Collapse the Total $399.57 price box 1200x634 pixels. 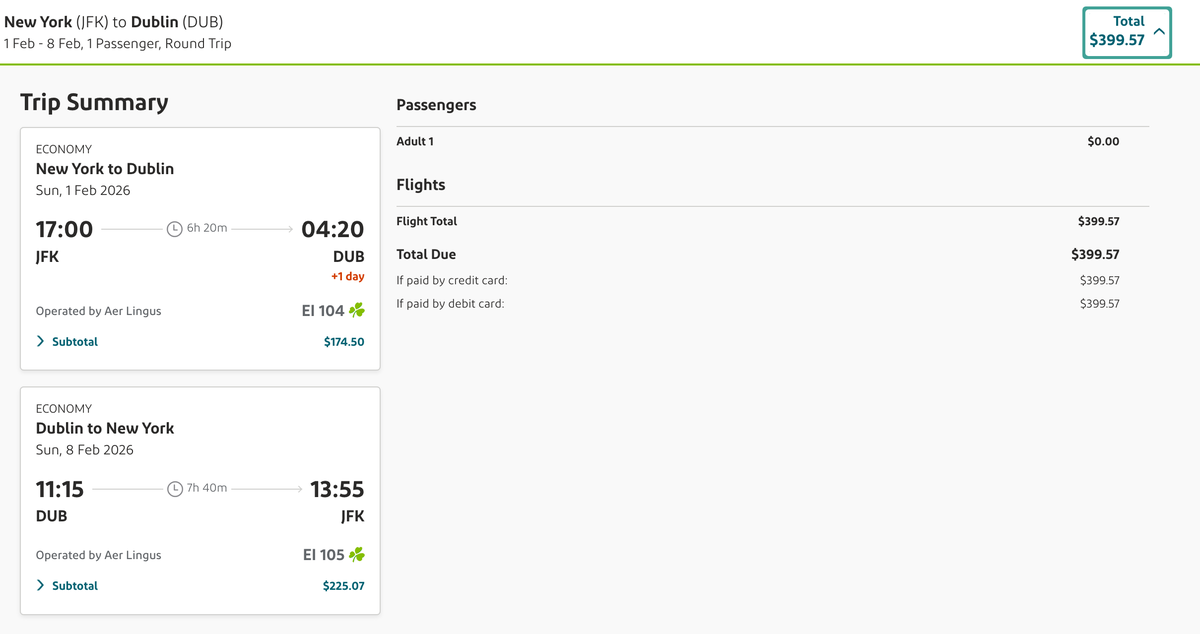(1158, 31)
